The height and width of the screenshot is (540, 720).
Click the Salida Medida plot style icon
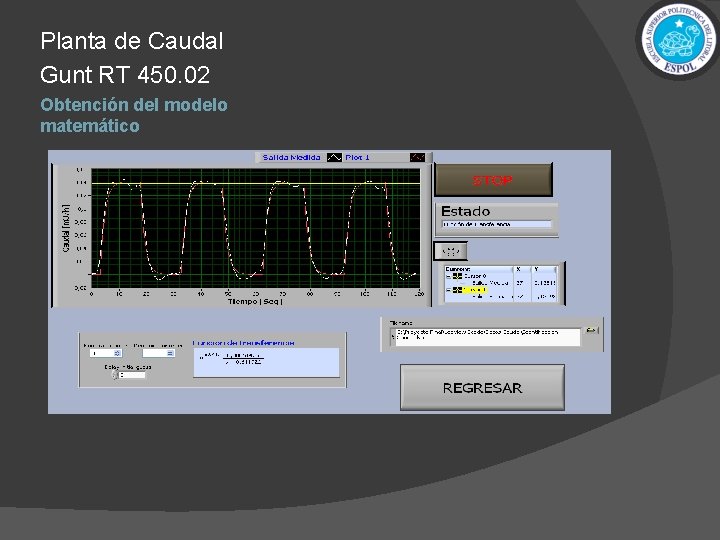(x=334, y=158)
